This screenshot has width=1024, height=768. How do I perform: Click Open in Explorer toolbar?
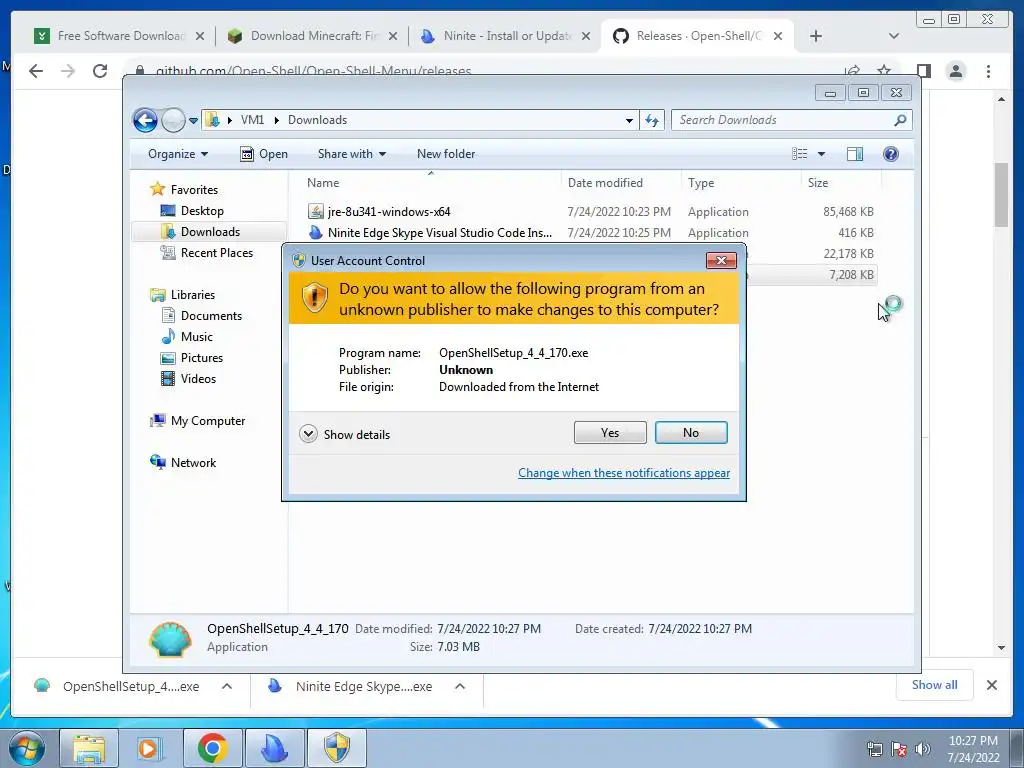(264, 154)
